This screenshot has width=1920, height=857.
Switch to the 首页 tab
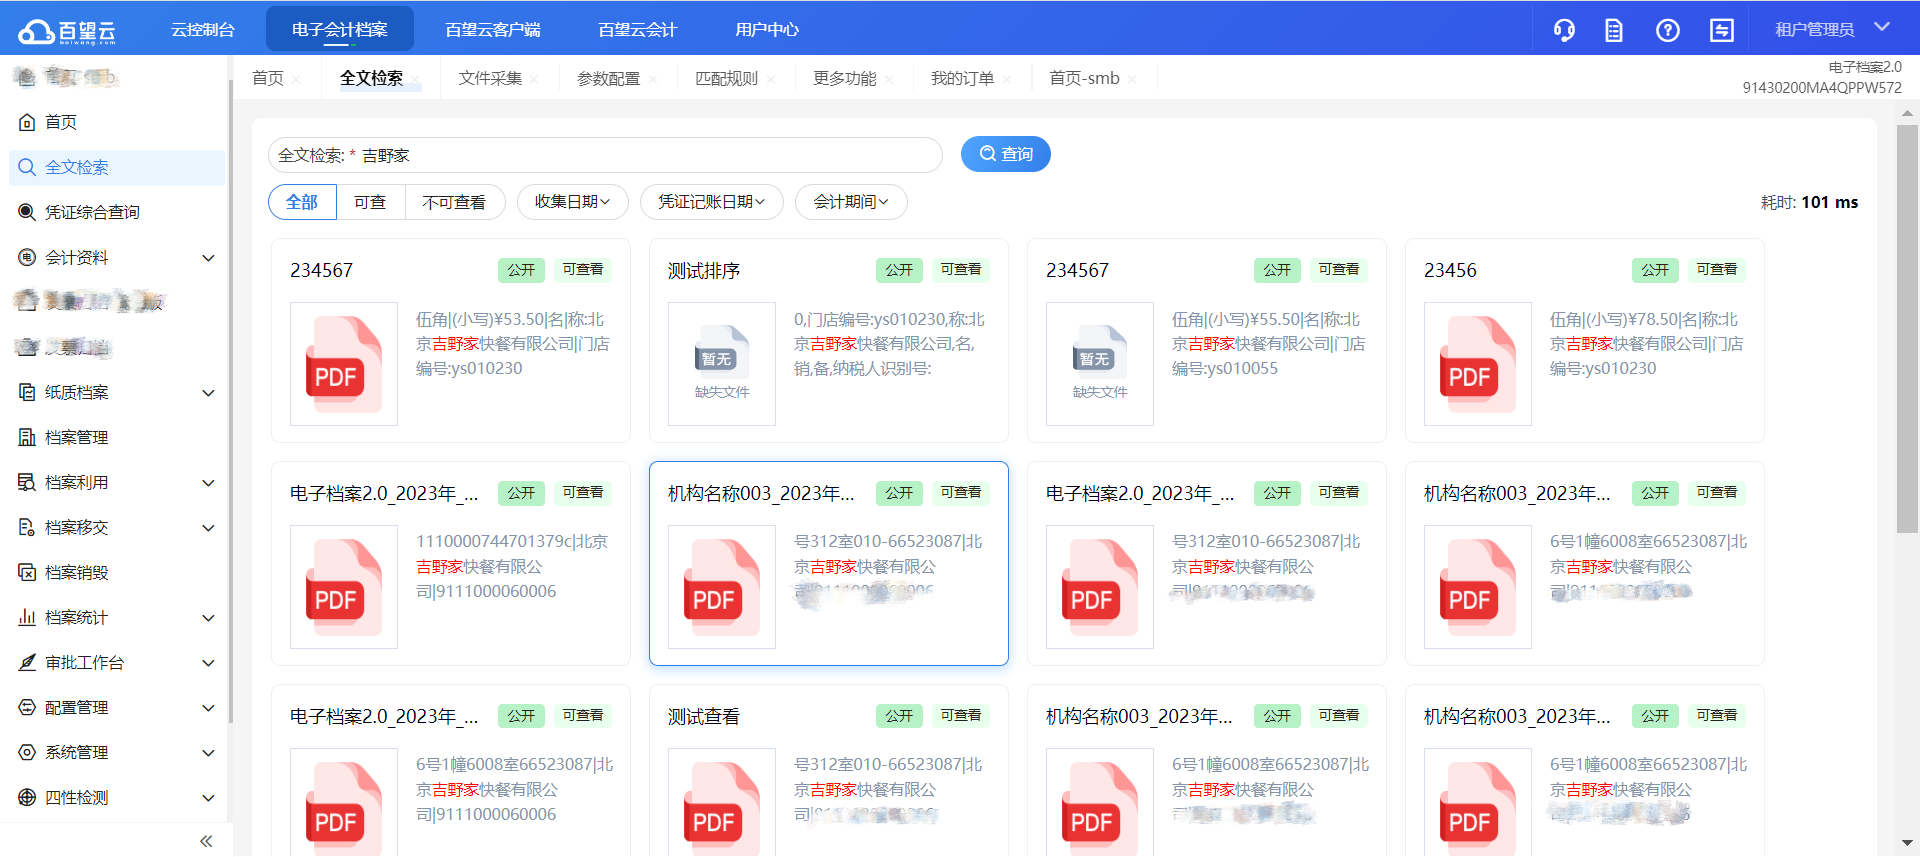[268, 78]
